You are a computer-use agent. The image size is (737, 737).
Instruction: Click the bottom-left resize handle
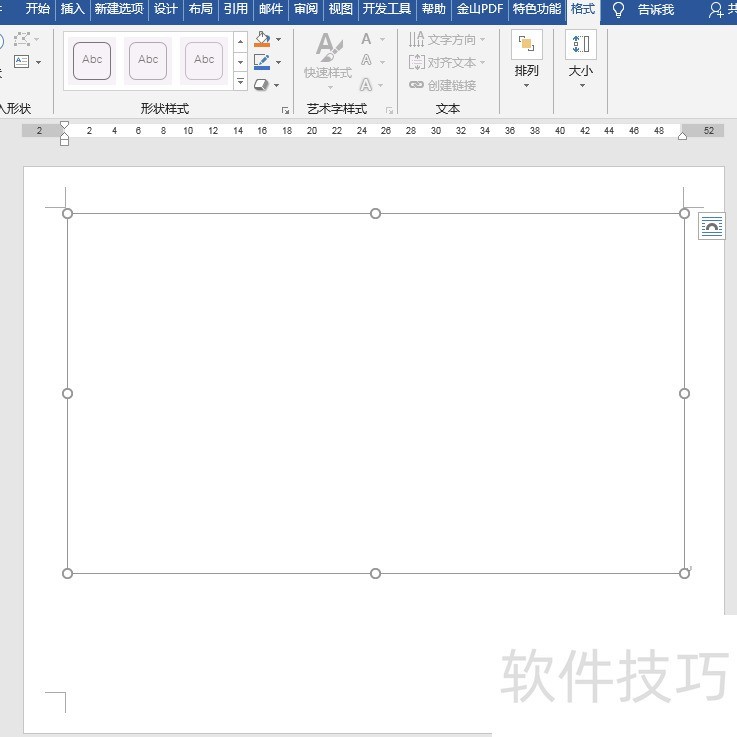67,573
